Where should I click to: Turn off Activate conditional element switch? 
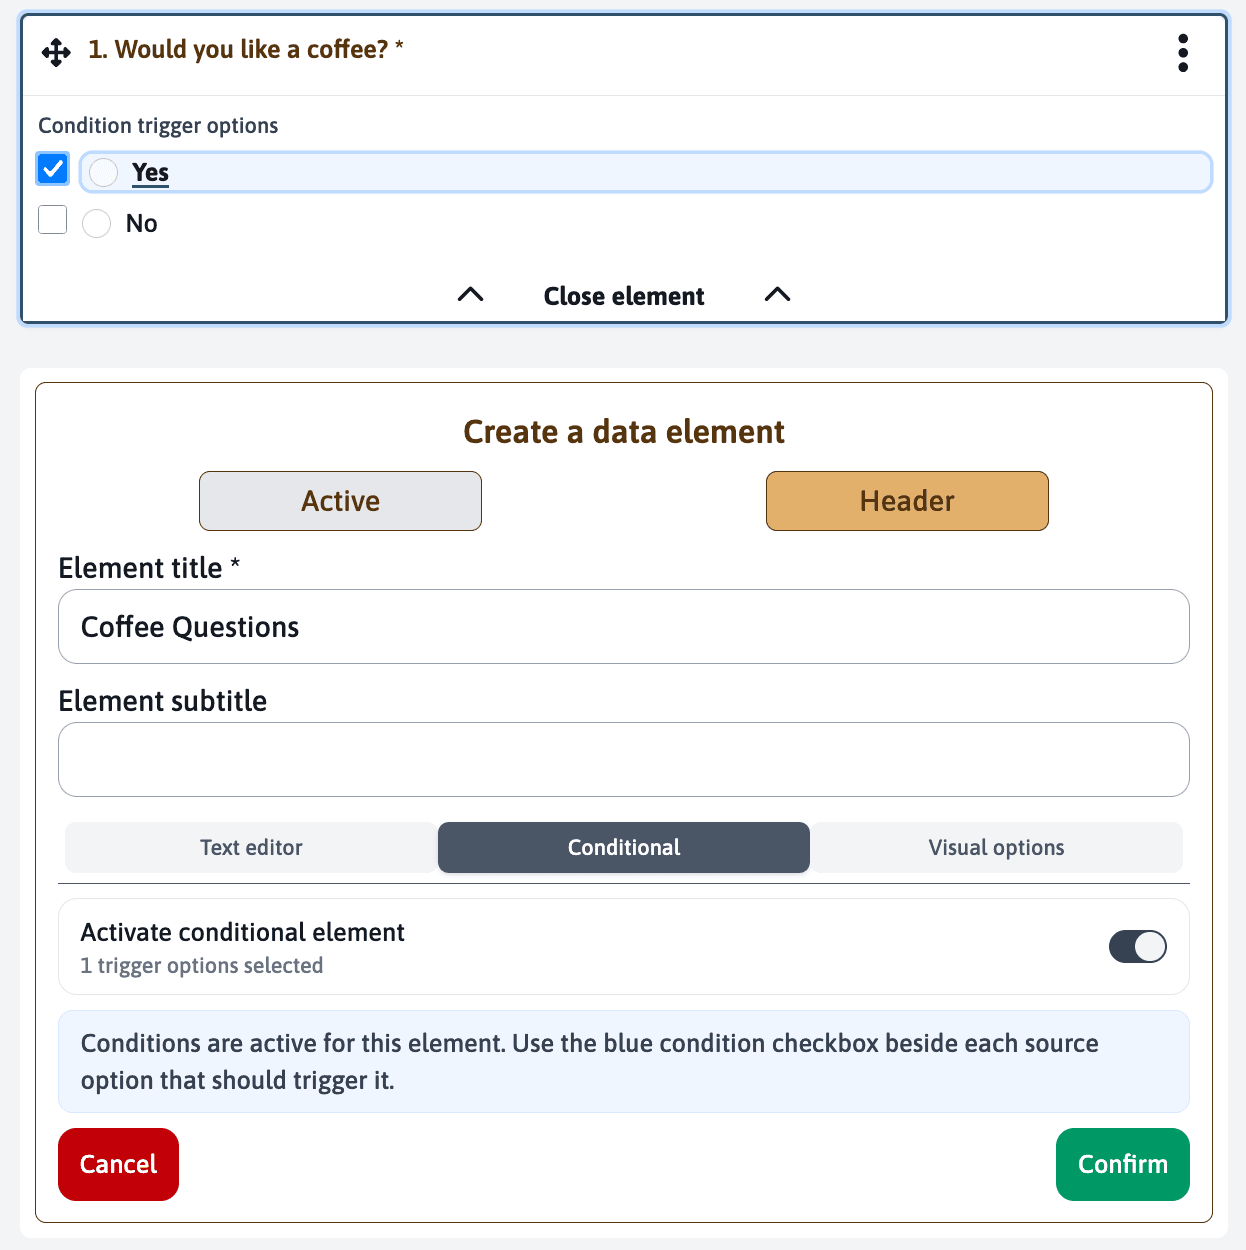(1137, 946)
